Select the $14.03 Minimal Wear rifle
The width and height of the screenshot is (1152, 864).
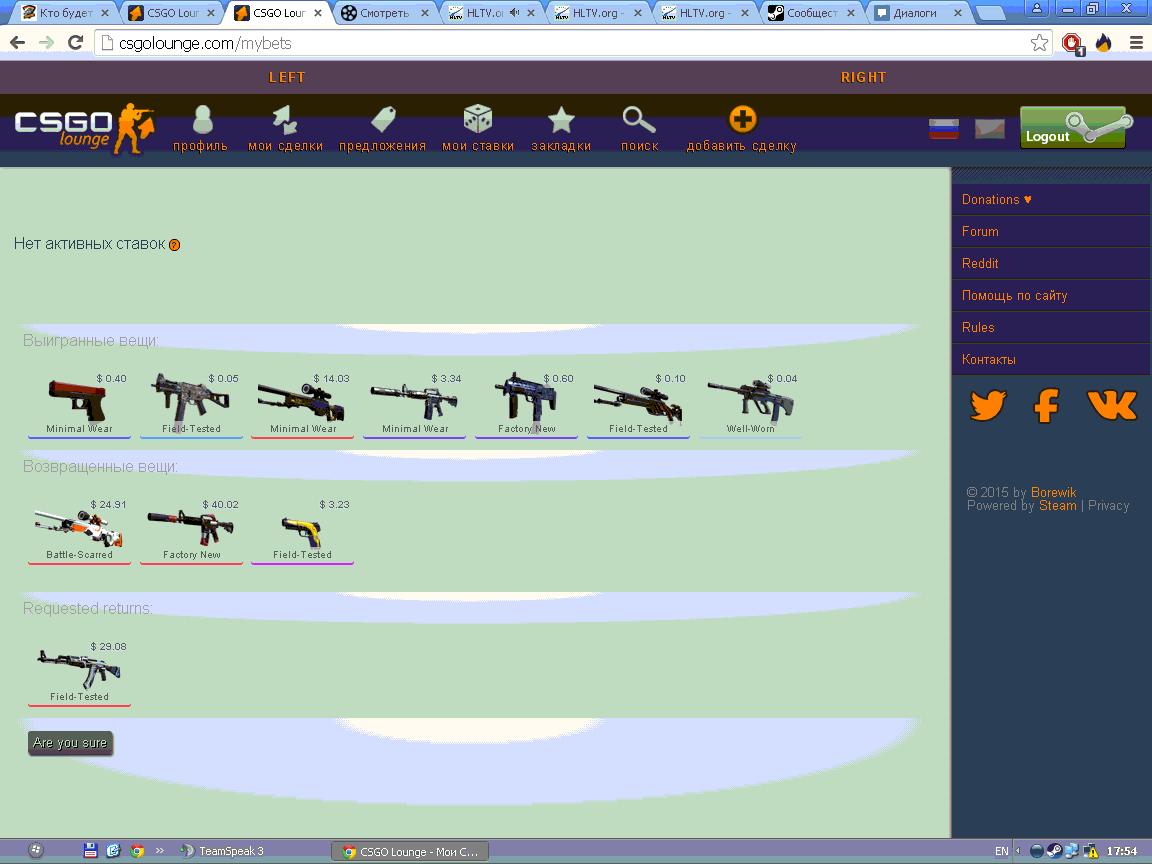pyautogui.click(x=303, y=404)
